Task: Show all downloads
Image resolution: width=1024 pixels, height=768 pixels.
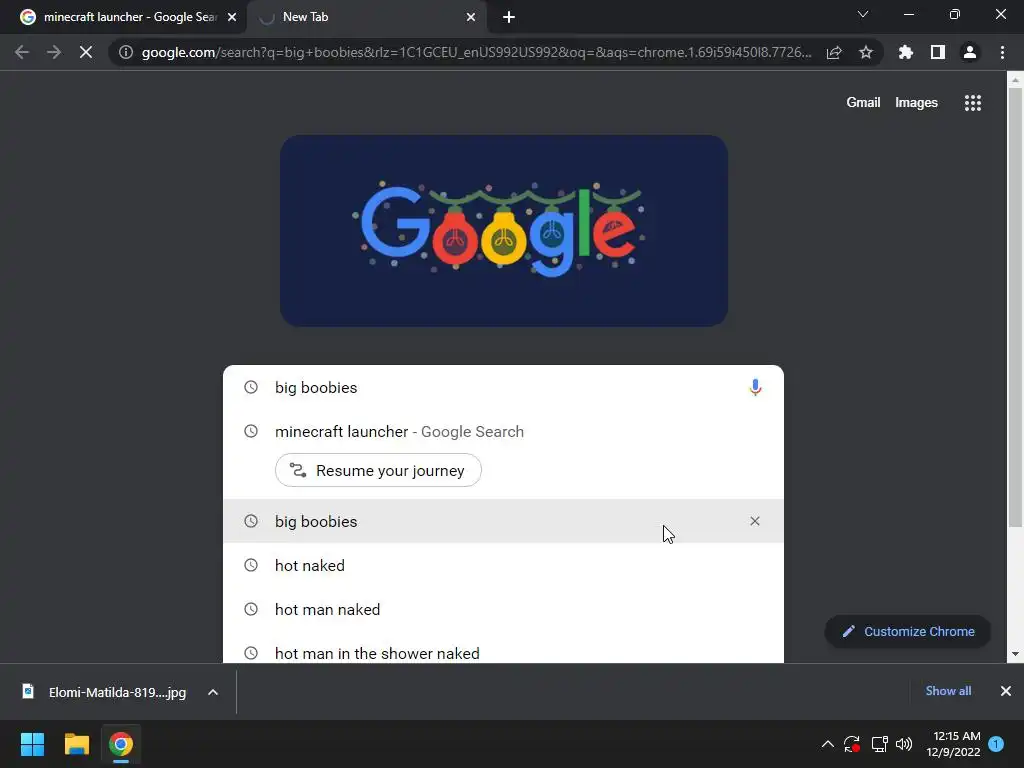Action: (x=948, y=691)
